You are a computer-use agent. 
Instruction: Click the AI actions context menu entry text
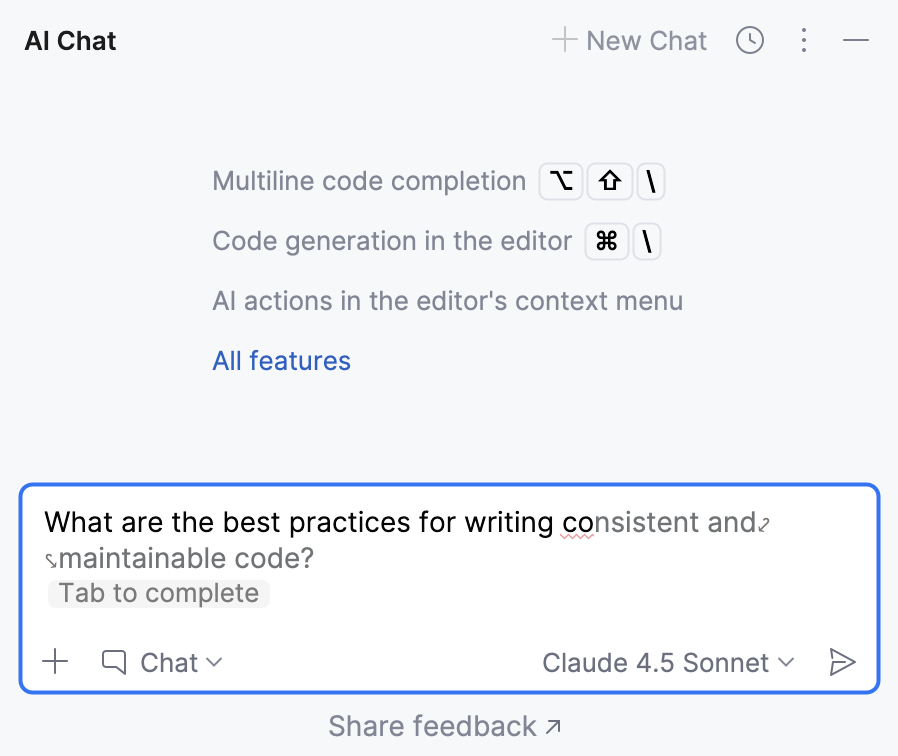[447, 300]
